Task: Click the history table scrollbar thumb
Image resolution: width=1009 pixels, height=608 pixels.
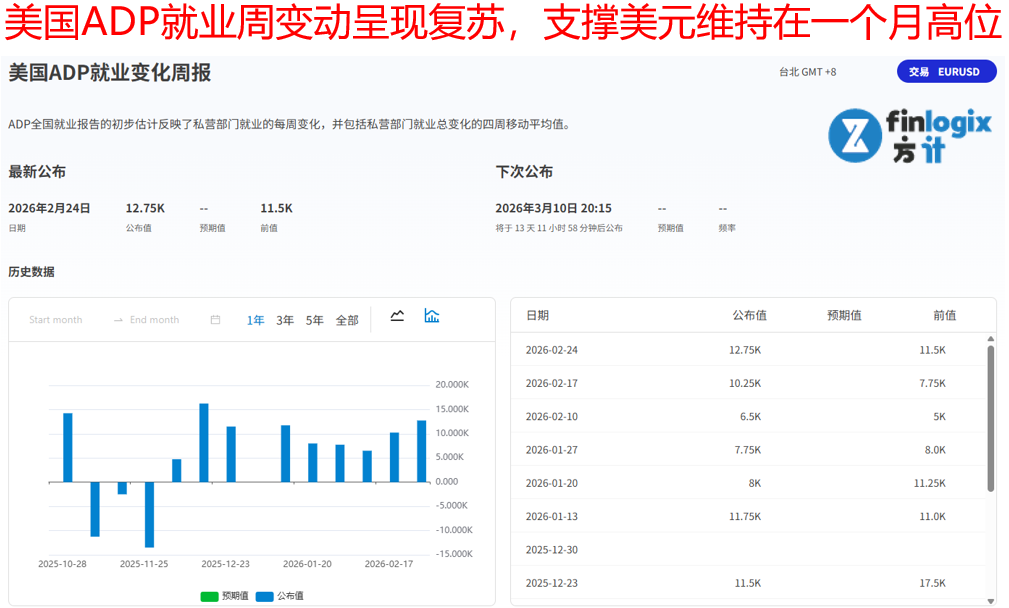Action: 990,418
